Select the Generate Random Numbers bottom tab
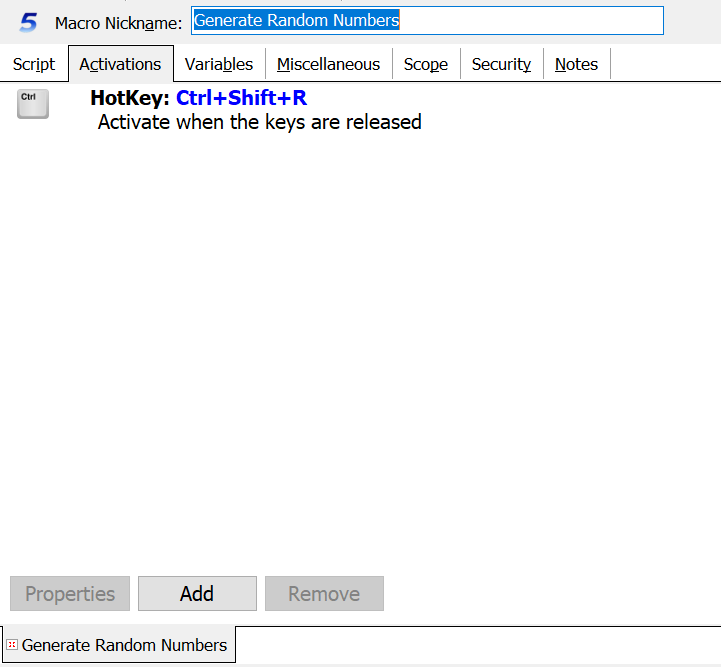 [x=124, y=645]
